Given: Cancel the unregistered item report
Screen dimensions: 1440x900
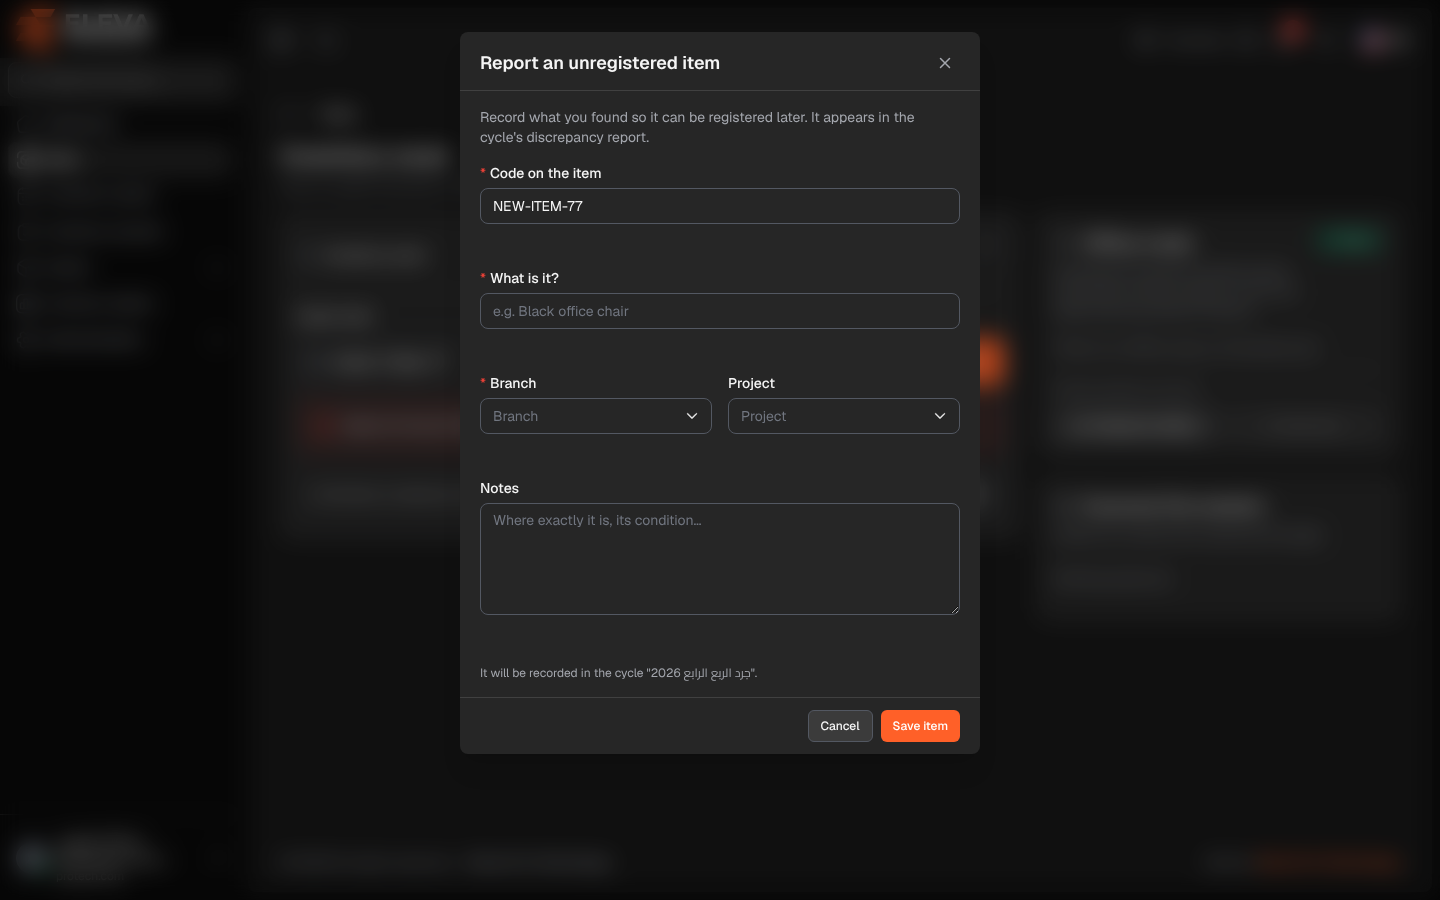Looking at the screenshot, I should pyautogui.click(x=840, y=726).
